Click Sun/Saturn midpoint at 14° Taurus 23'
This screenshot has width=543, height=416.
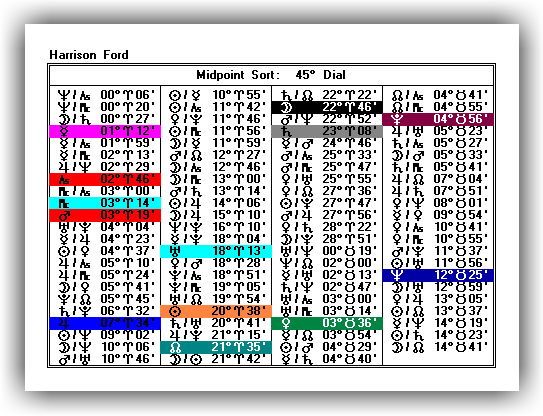pos(439,335)
